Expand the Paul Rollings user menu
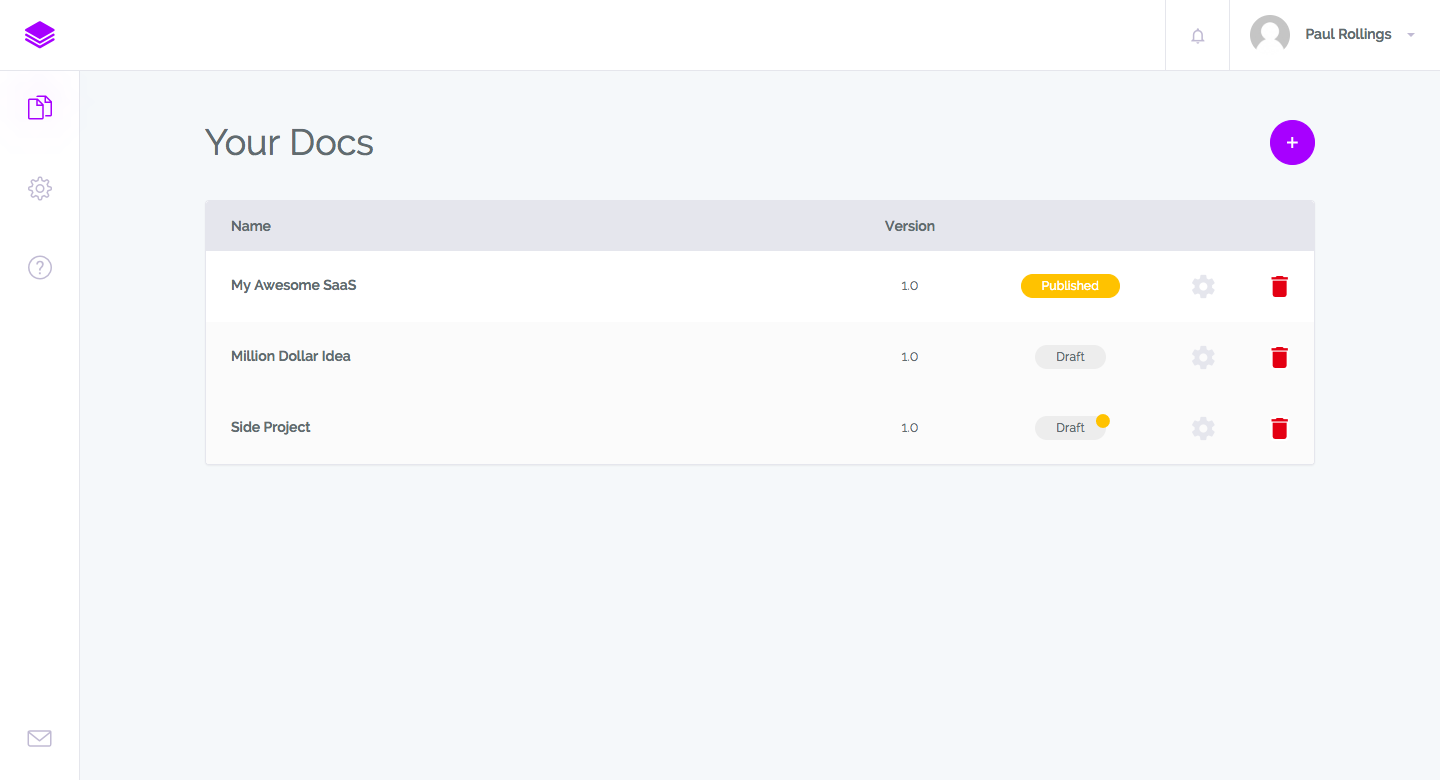The height and width of the screenshot is (780, 1440). click(1410, 35)
